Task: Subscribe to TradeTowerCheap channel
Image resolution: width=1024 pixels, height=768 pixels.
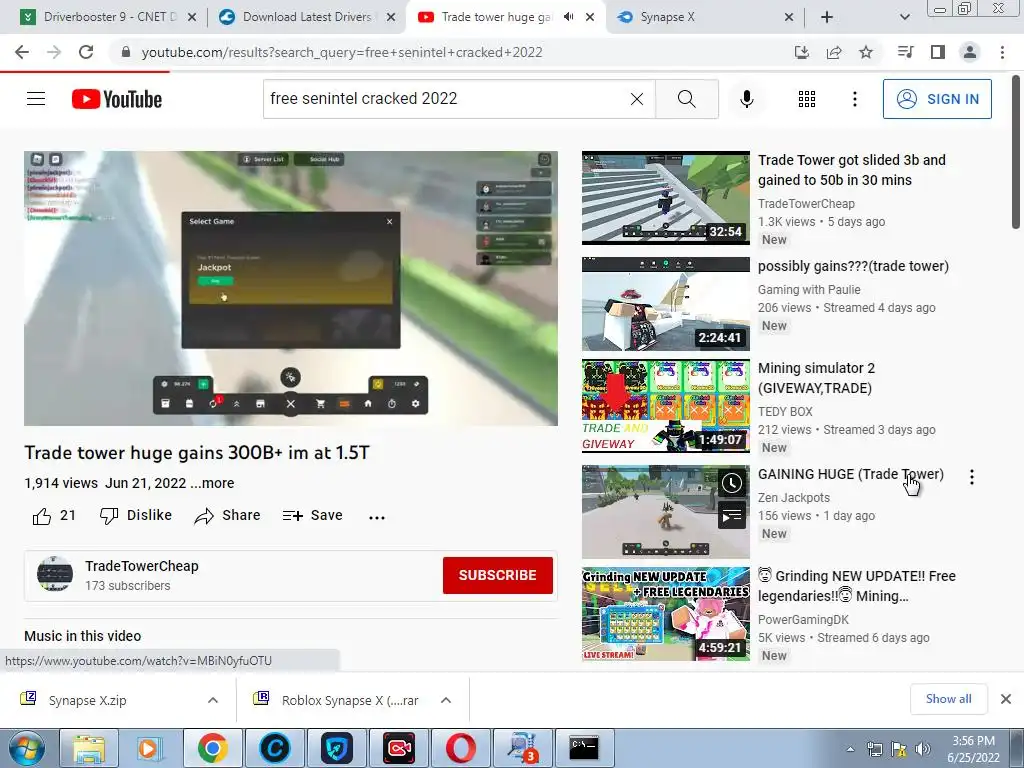Action: pos(498,575)
